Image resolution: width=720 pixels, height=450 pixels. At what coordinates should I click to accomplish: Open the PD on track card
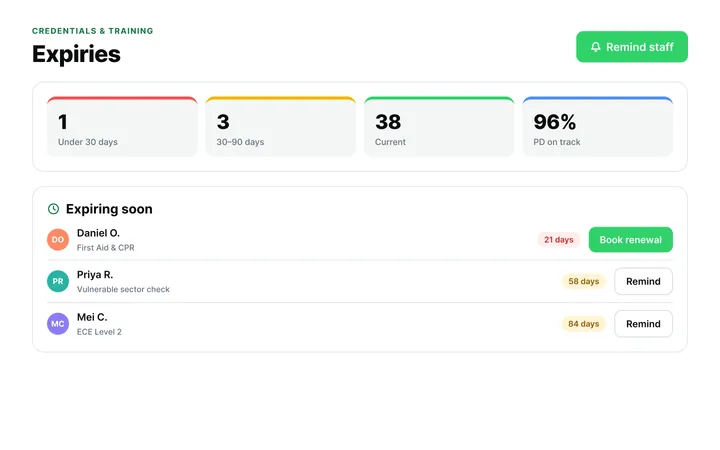[597, 127]
